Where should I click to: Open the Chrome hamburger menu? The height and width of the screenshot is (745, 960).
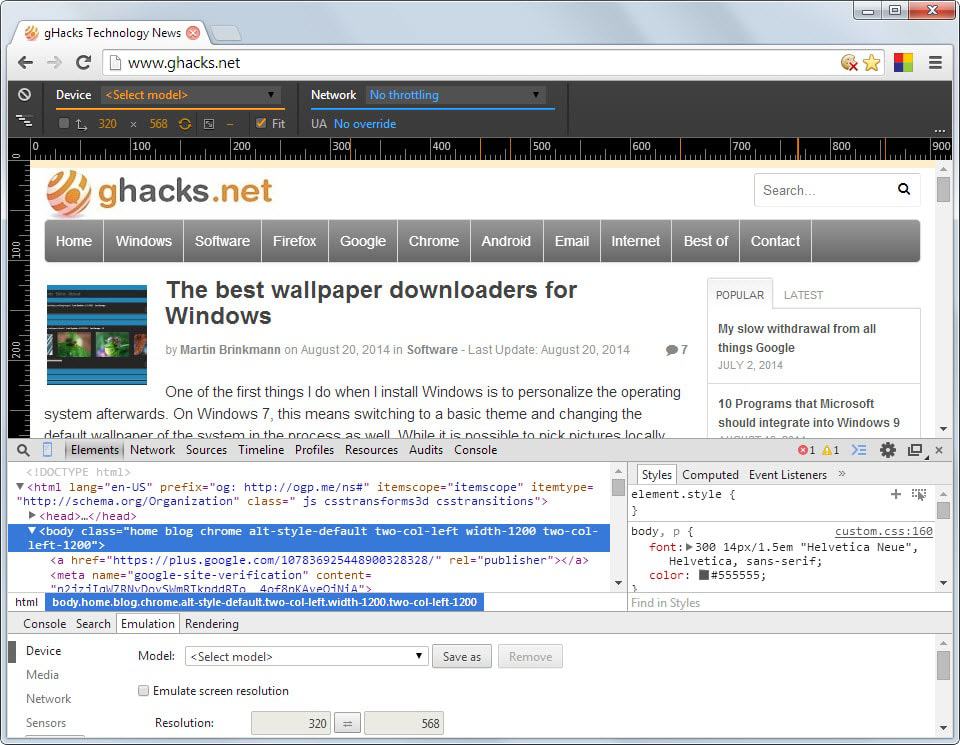935,62
